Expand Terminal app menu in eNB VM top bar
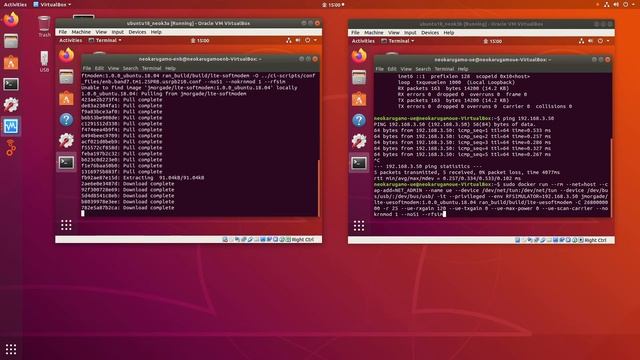The height and width of the screenshot is (360, 640). 105,40
